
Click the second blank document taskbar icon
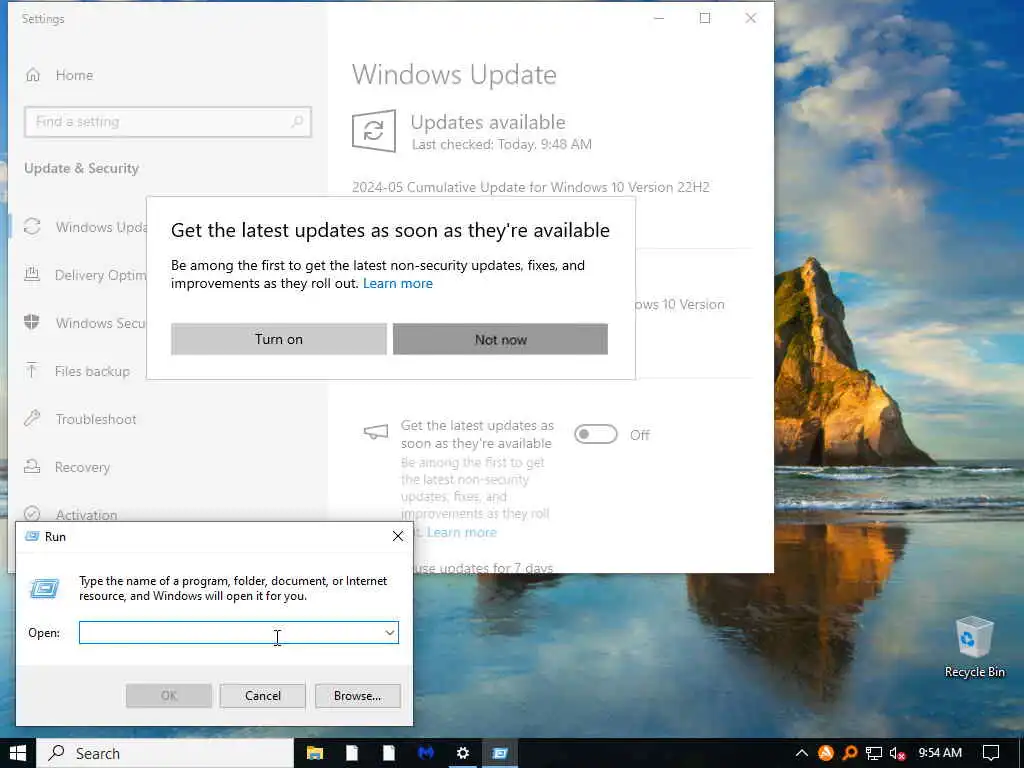(x=389, y=753)
